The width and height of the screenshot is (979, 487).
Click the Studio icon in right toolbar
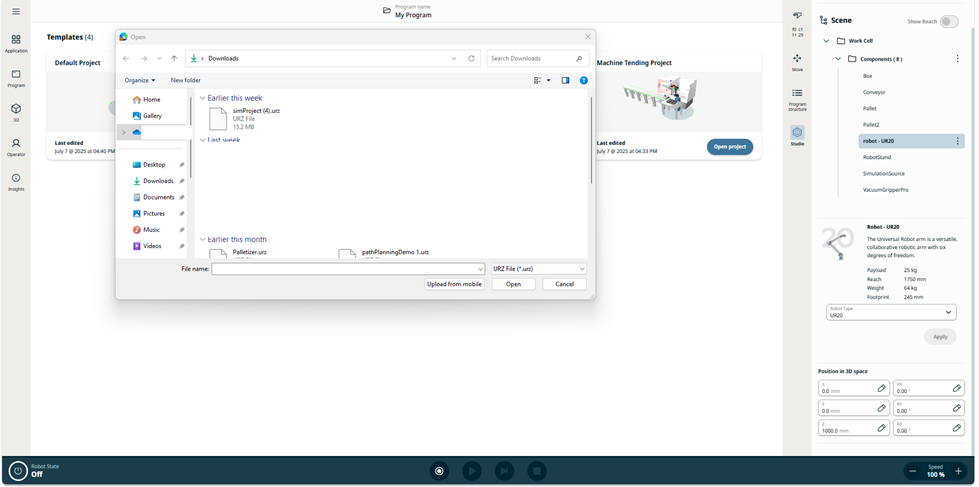tap(797, 135)
